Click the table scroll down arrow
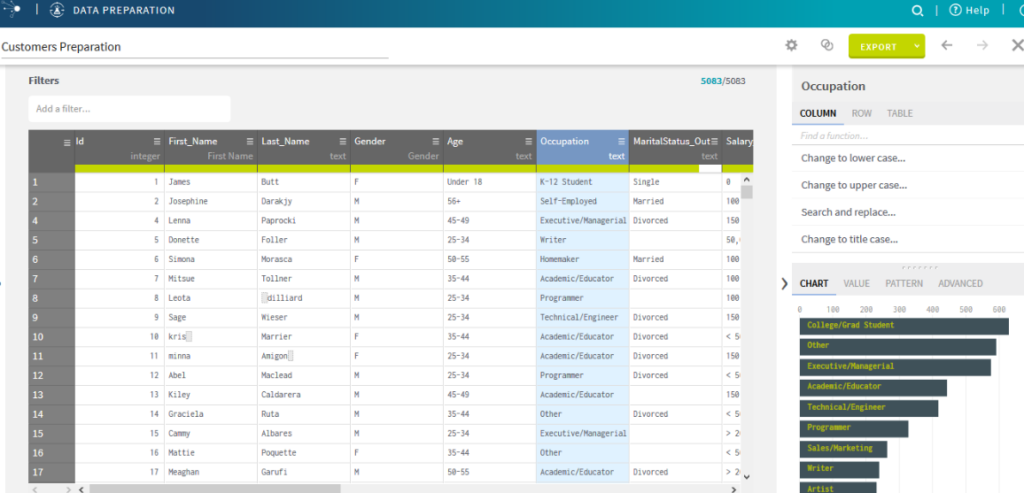 (x=747, y=477)
